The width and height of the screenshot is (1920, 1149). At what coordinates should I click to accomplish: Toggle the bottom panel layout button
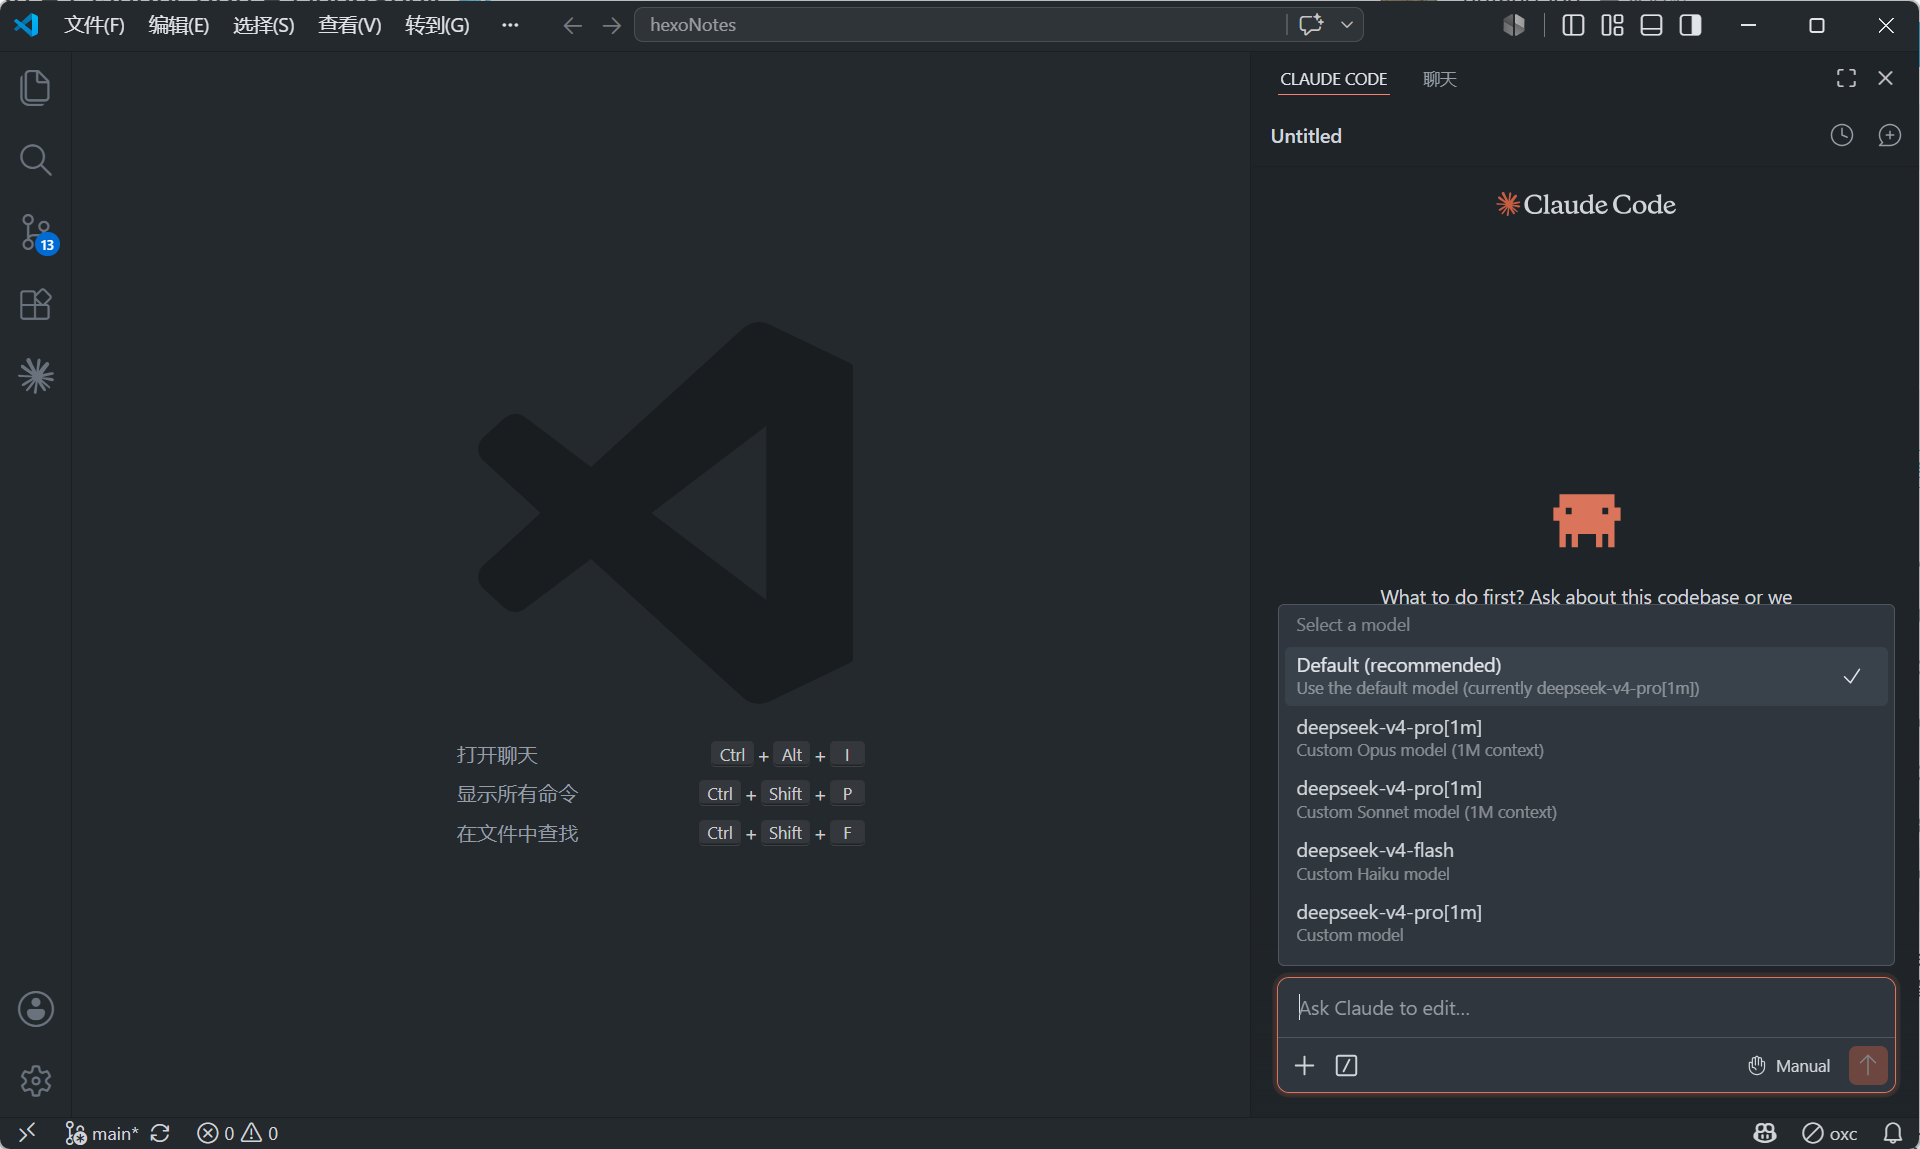(1651, 25)
